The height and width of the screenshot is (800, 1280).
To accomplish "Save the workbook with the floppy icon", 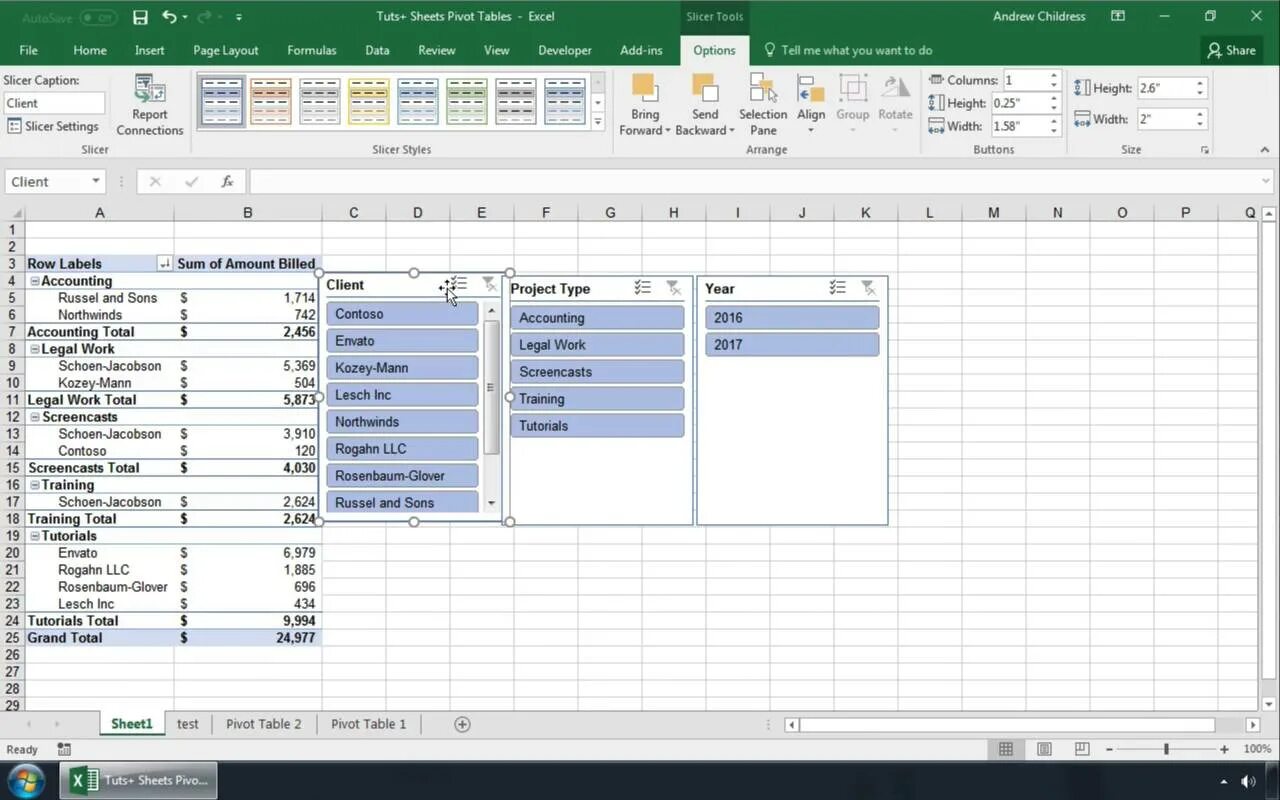I will (140, 17).
